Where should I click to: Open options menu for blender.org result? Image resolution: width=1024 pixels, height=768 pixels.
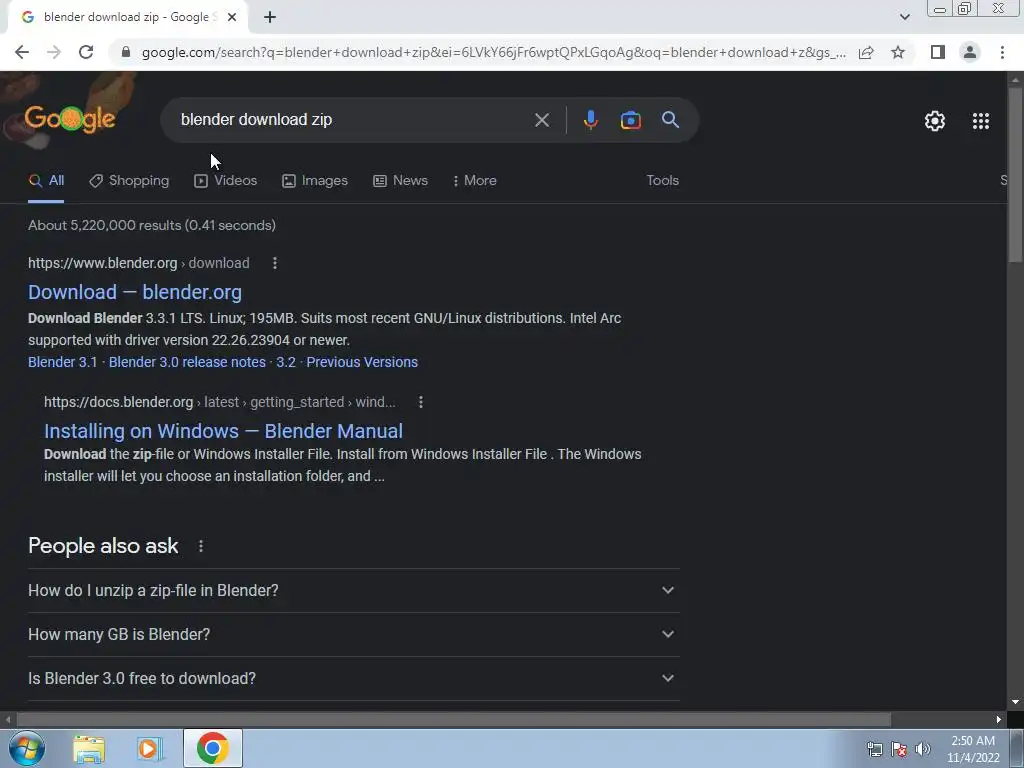pyautogui.click(x=274, y=263)
